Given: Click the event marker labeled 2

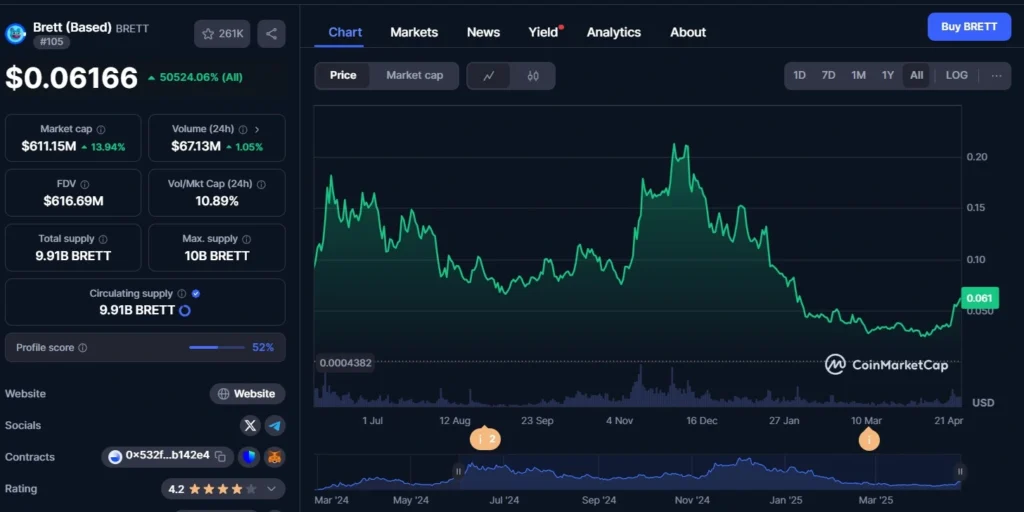Looking at the screenshot, I should coord(485,440).
